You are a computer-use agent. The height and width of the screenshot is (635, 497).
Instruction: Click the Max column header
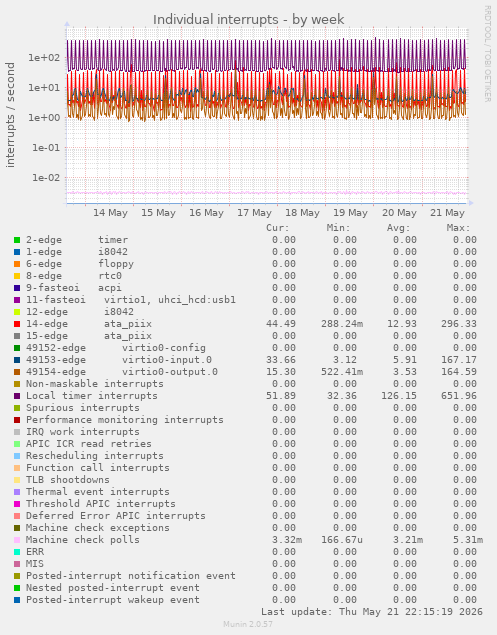pyautogui.click(x=459, y=228)
